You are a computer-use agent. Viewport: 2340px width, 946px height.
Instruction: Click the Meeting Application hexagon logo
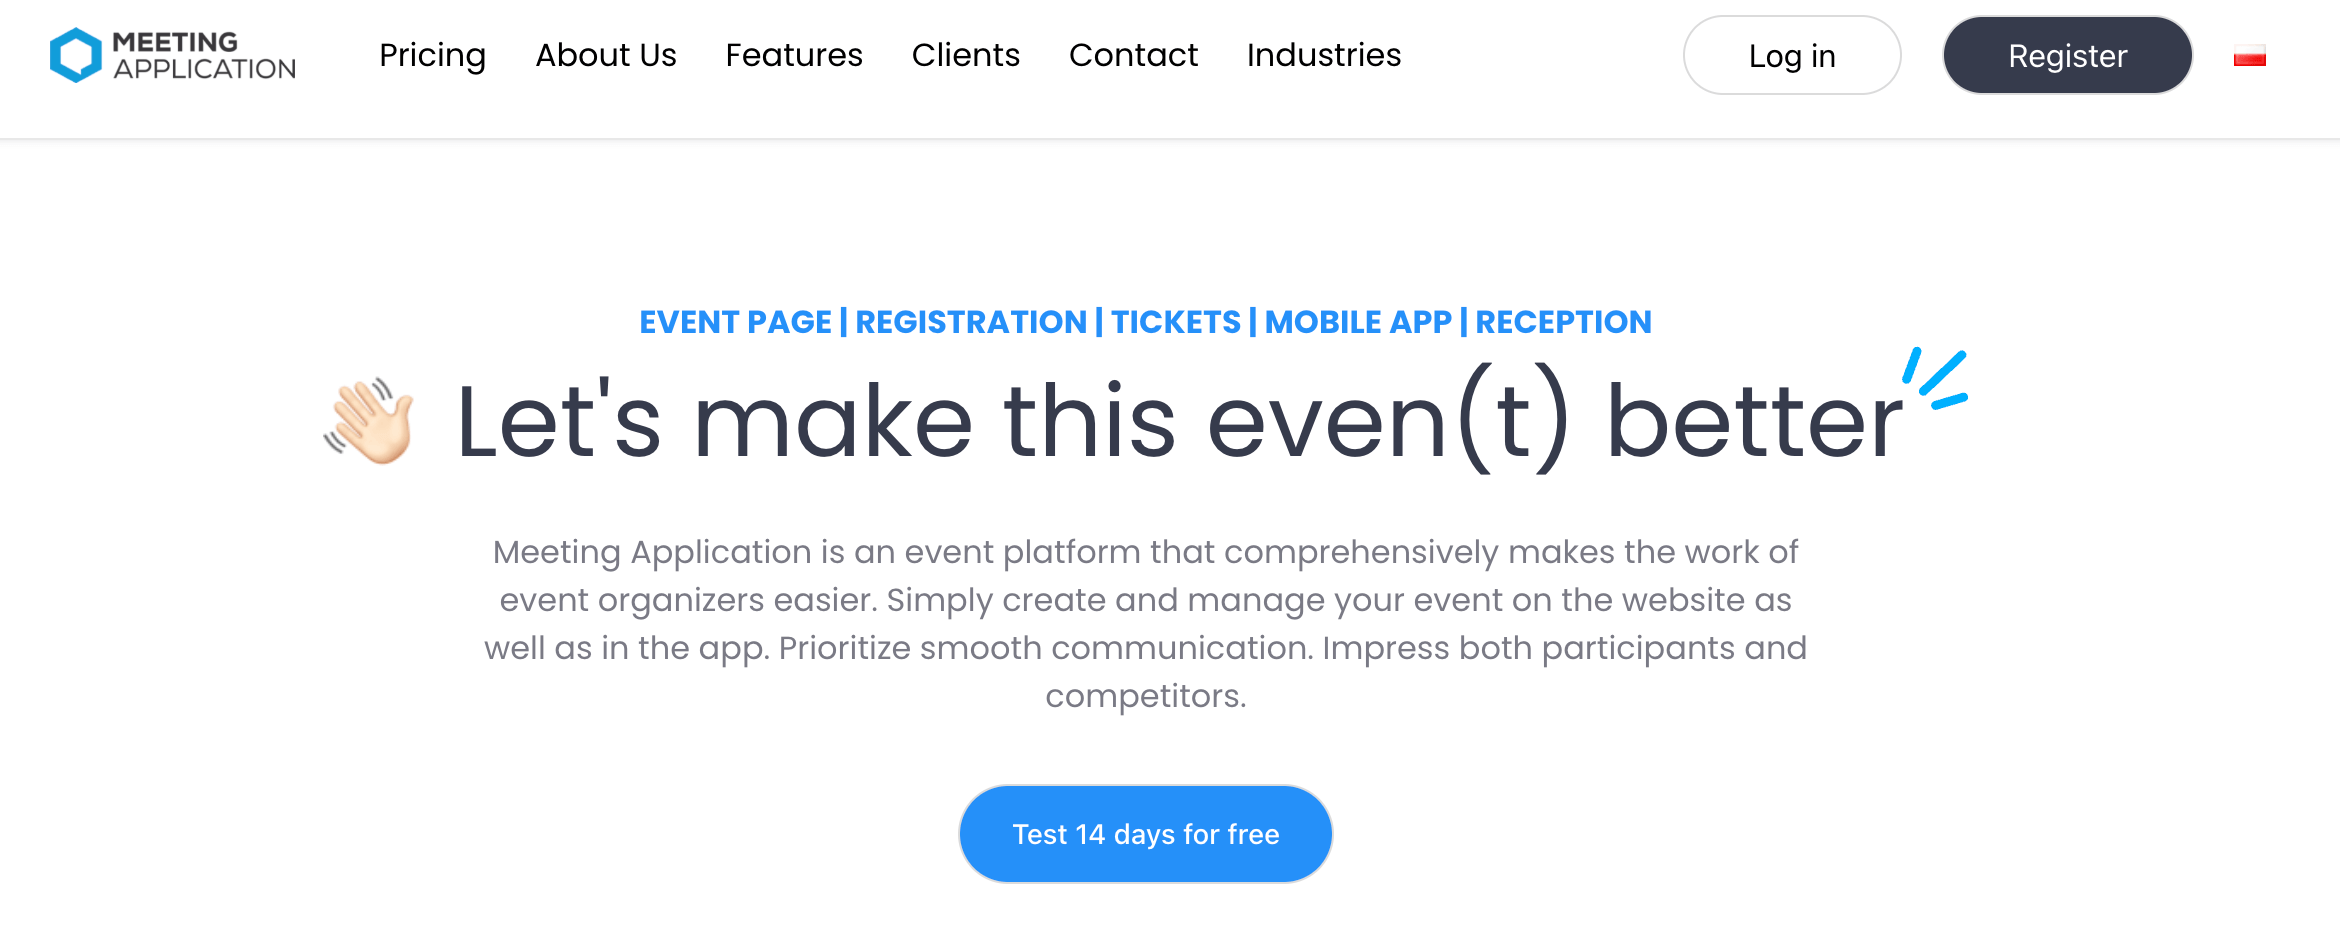coord(75,54)
